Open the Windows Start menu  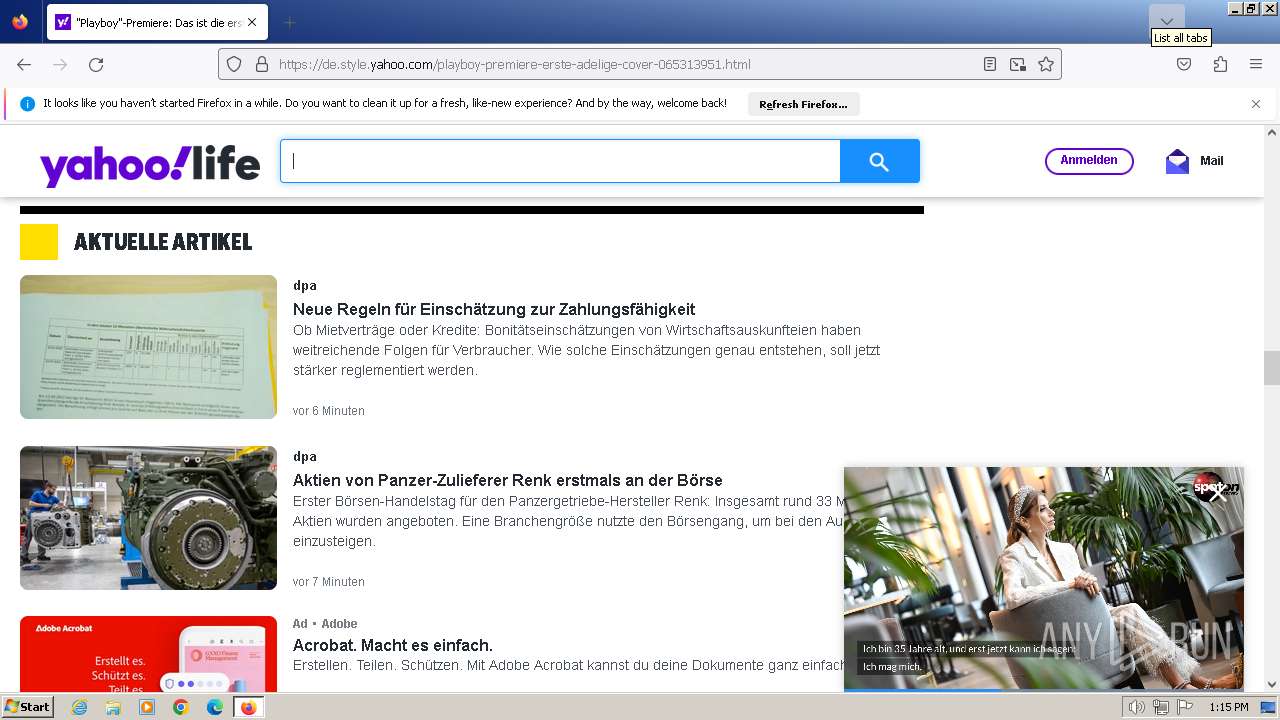pyautogui.click(x=27, y=707)
